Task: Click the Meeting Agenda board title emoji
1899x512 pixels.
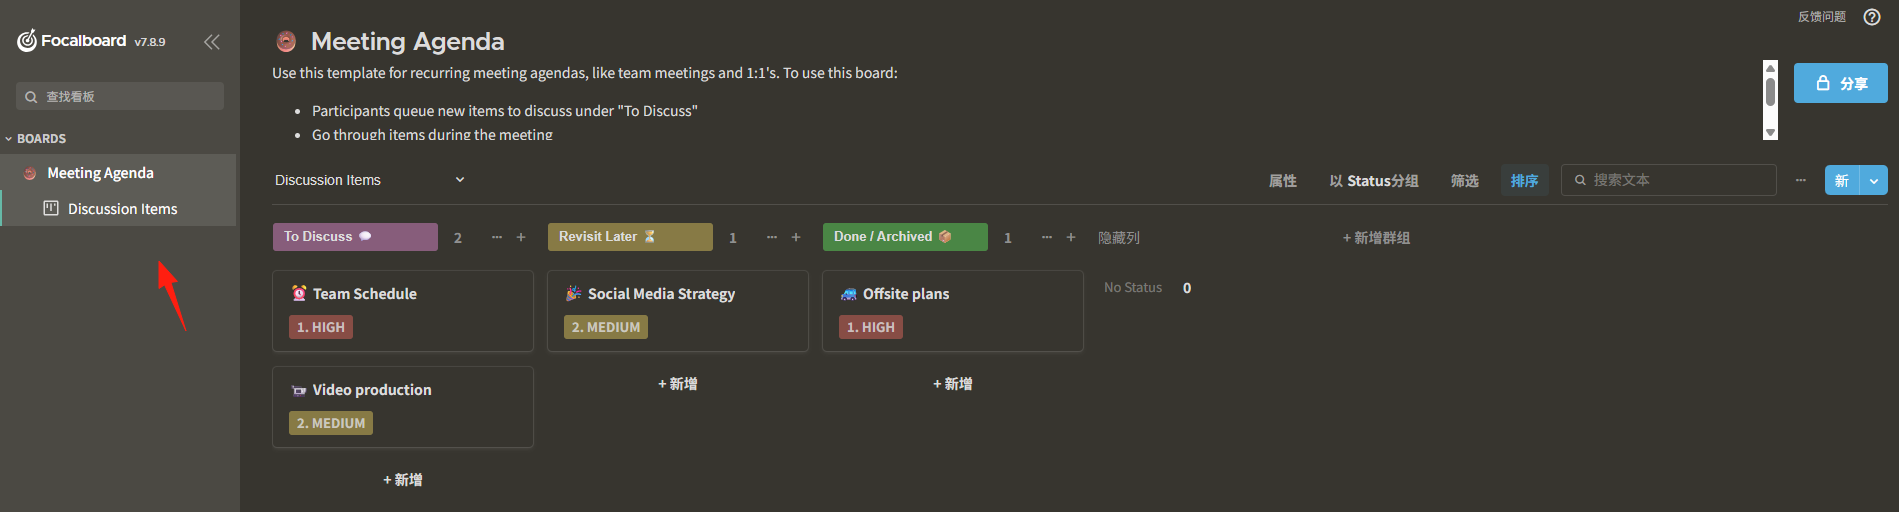Action: 286,41
